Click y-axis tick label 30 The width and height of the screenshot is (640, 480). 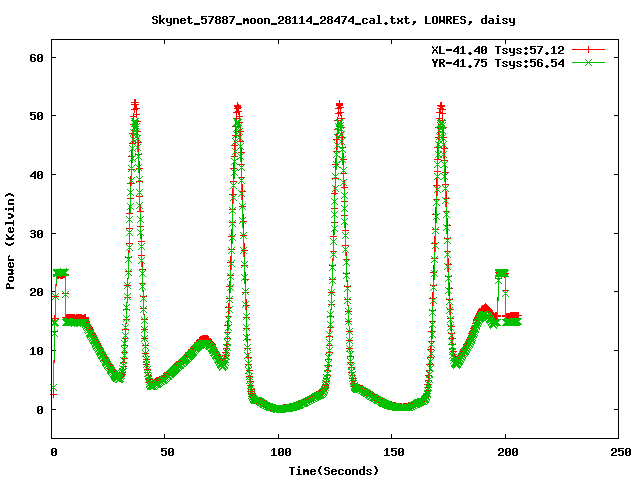[x=36, y=234]
